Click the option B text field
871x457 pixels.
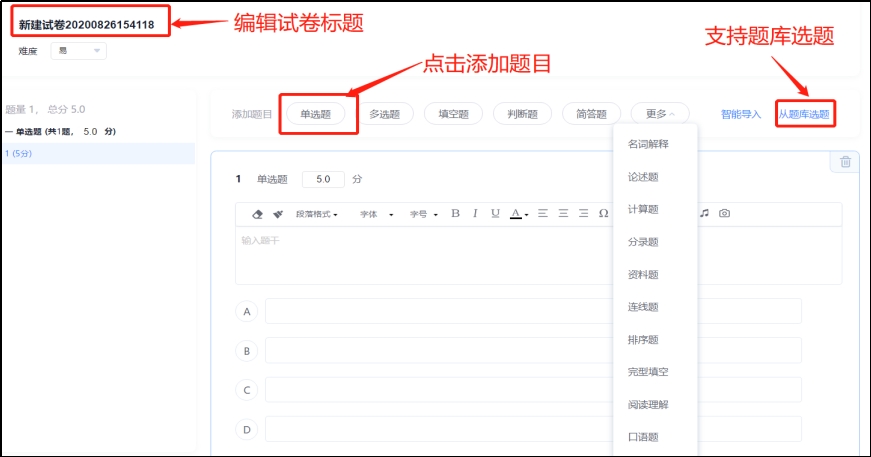click(x=533, y=350)
